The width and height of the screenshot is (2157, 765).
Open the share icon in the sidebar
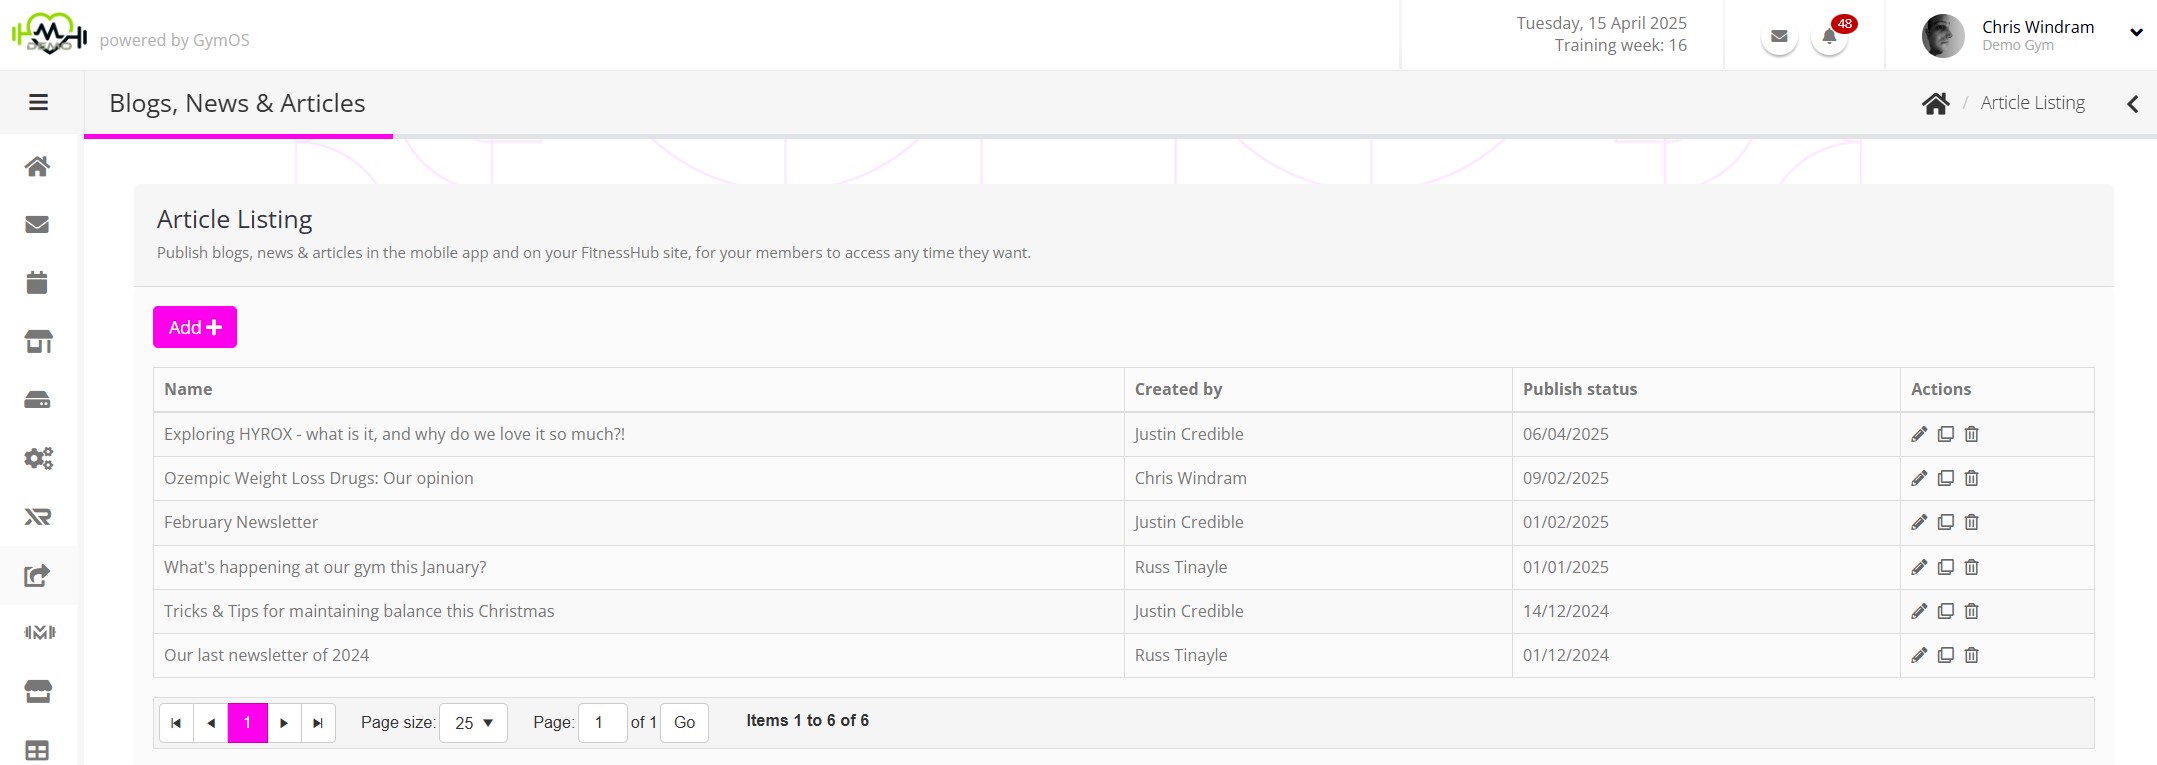[37, 575]
